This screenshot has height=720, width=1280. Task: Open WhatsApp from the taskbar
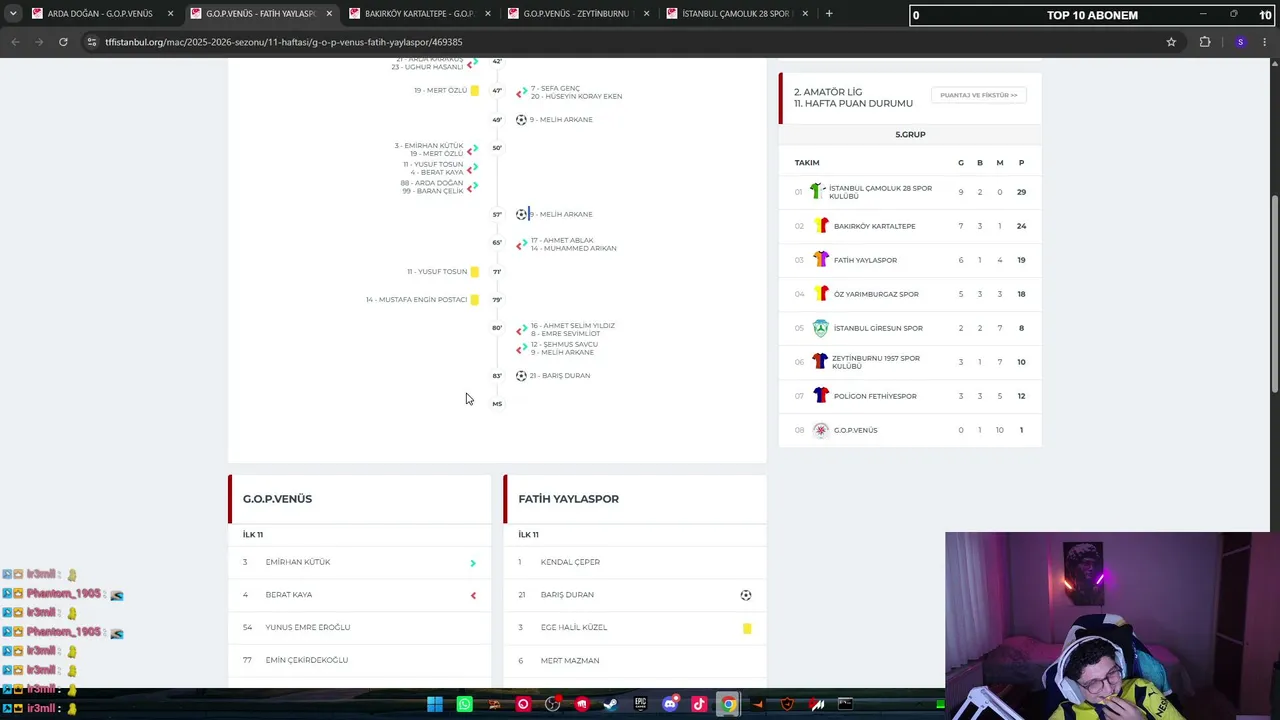[x=464, y=704]
